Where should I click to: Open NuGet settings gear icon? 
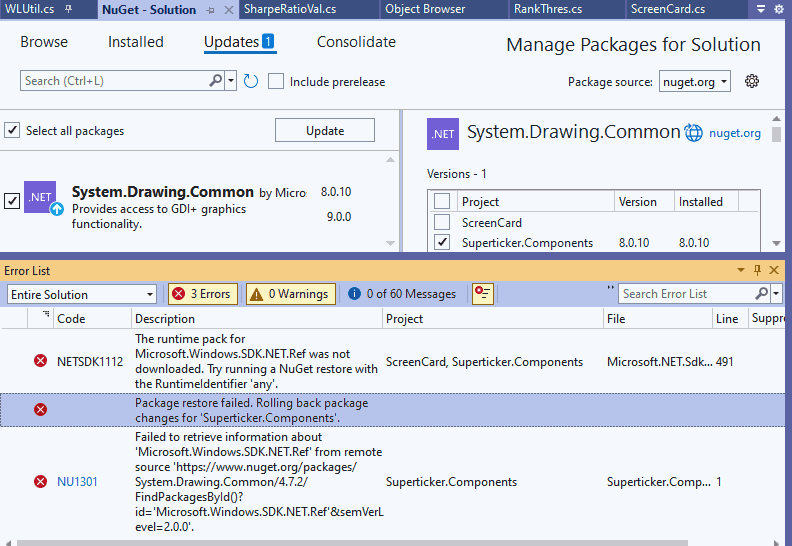(x=752, y=81)
